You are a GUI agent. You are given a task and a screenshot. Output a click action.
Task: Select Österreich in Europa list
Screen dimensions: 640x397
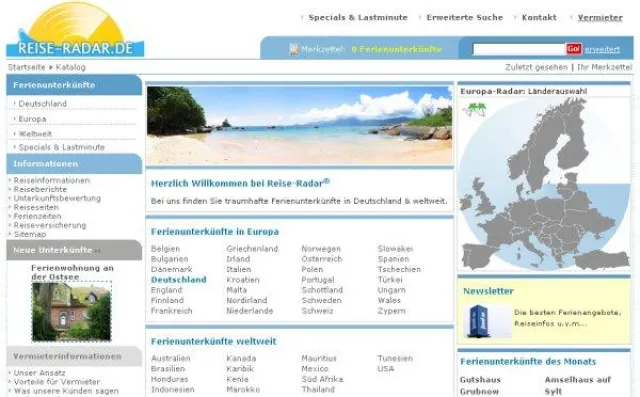[x=322, y=259]
